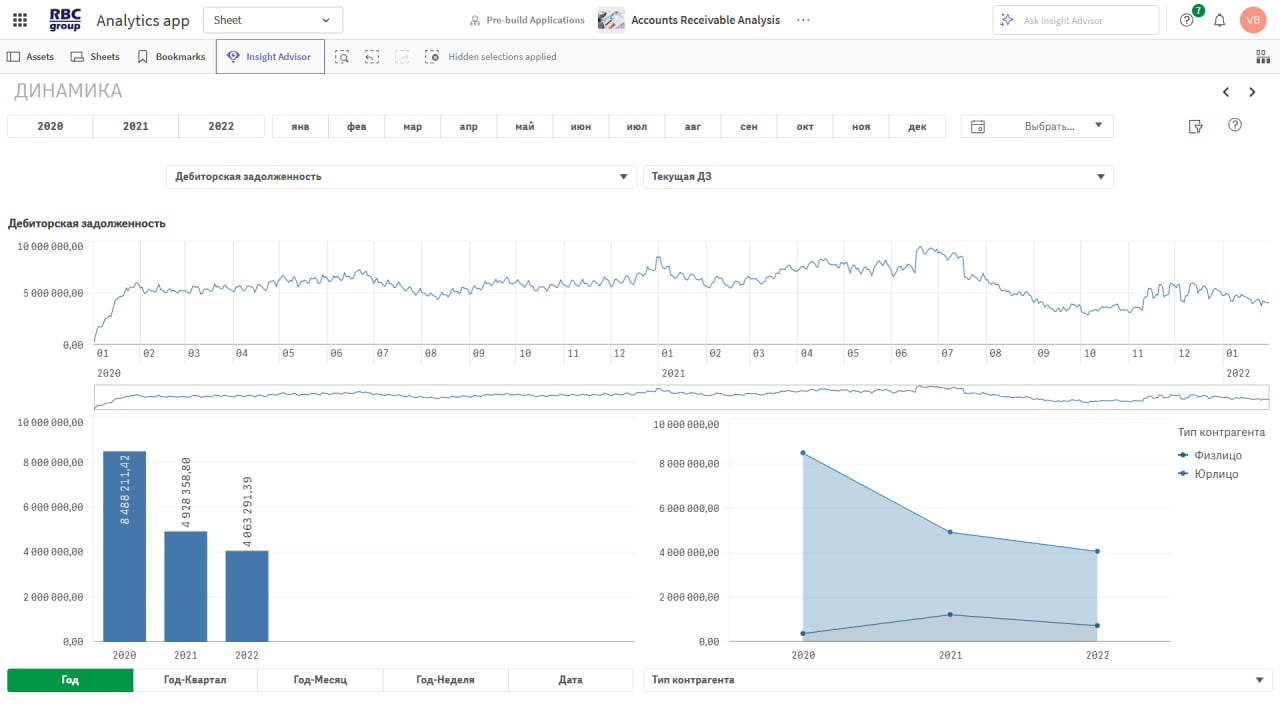Click the notifications bell icon
This screenshot has height=720, width=1280.
tap(1219, 20)
